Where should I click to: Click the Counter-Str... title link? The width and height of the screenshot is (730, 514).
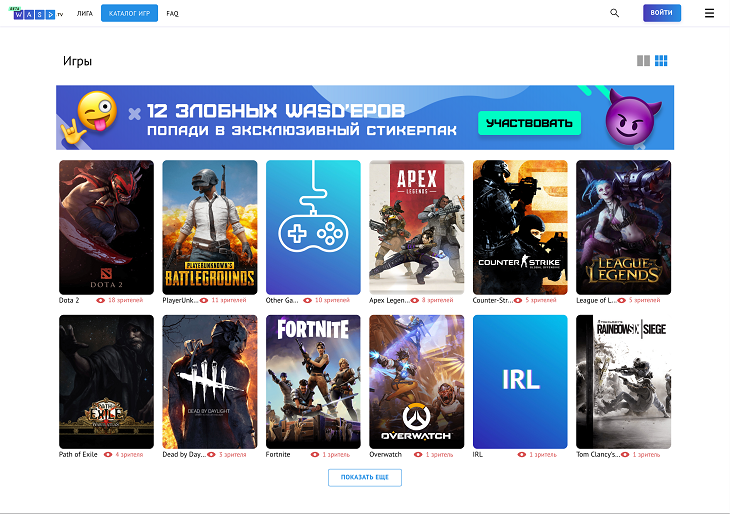click(x=493, y=300)
